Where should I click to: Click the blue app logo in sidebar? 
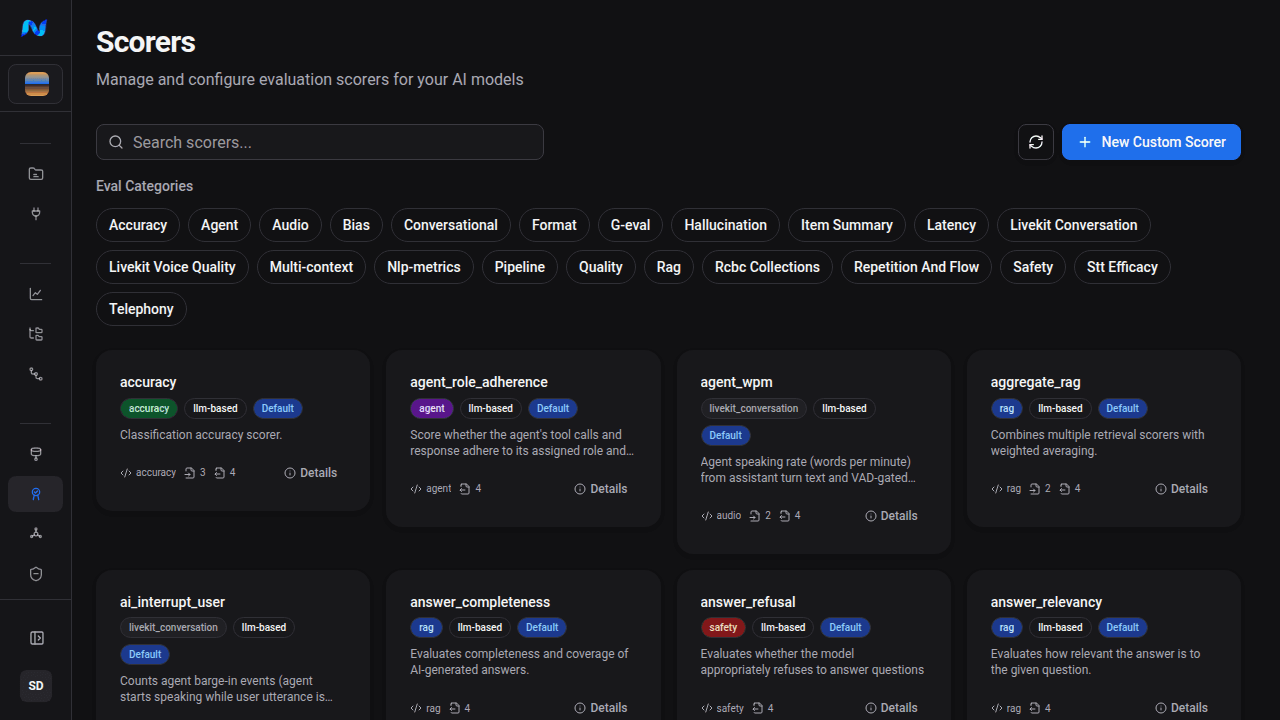[x=34, y=28]
